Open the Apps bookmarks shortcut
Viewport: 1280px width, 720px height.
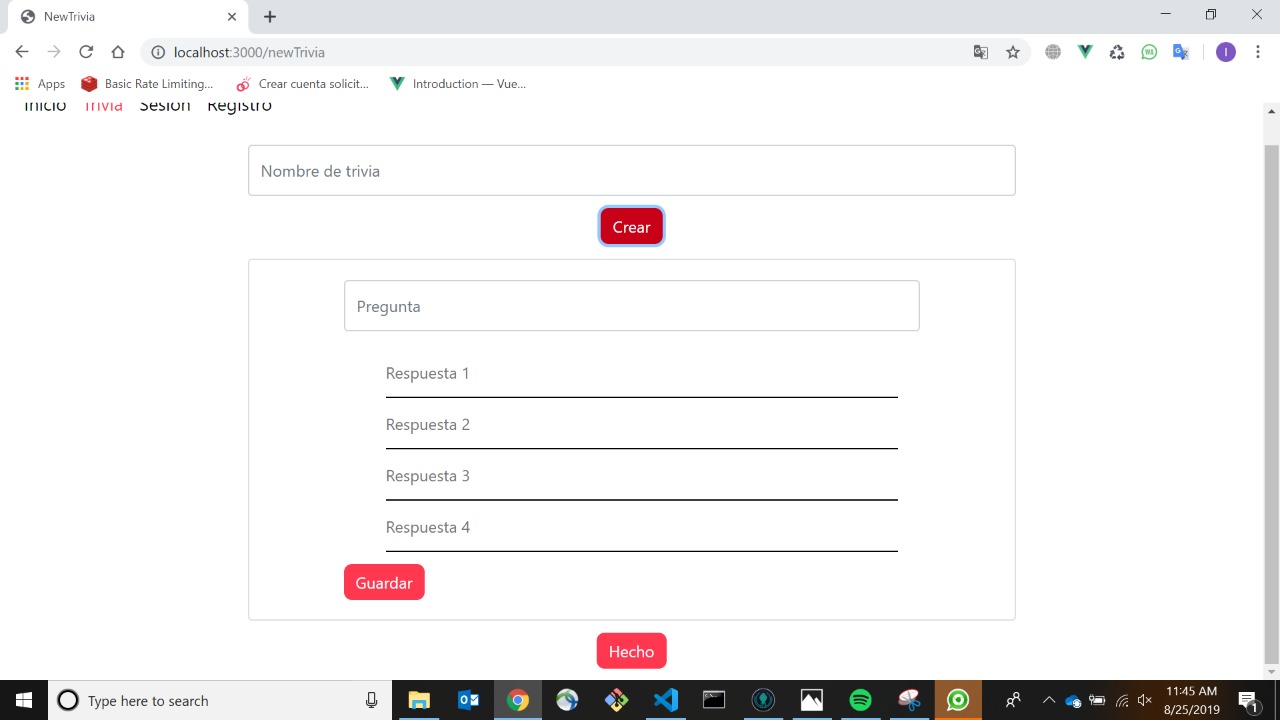pyautogui.click(x=40, y=84)
